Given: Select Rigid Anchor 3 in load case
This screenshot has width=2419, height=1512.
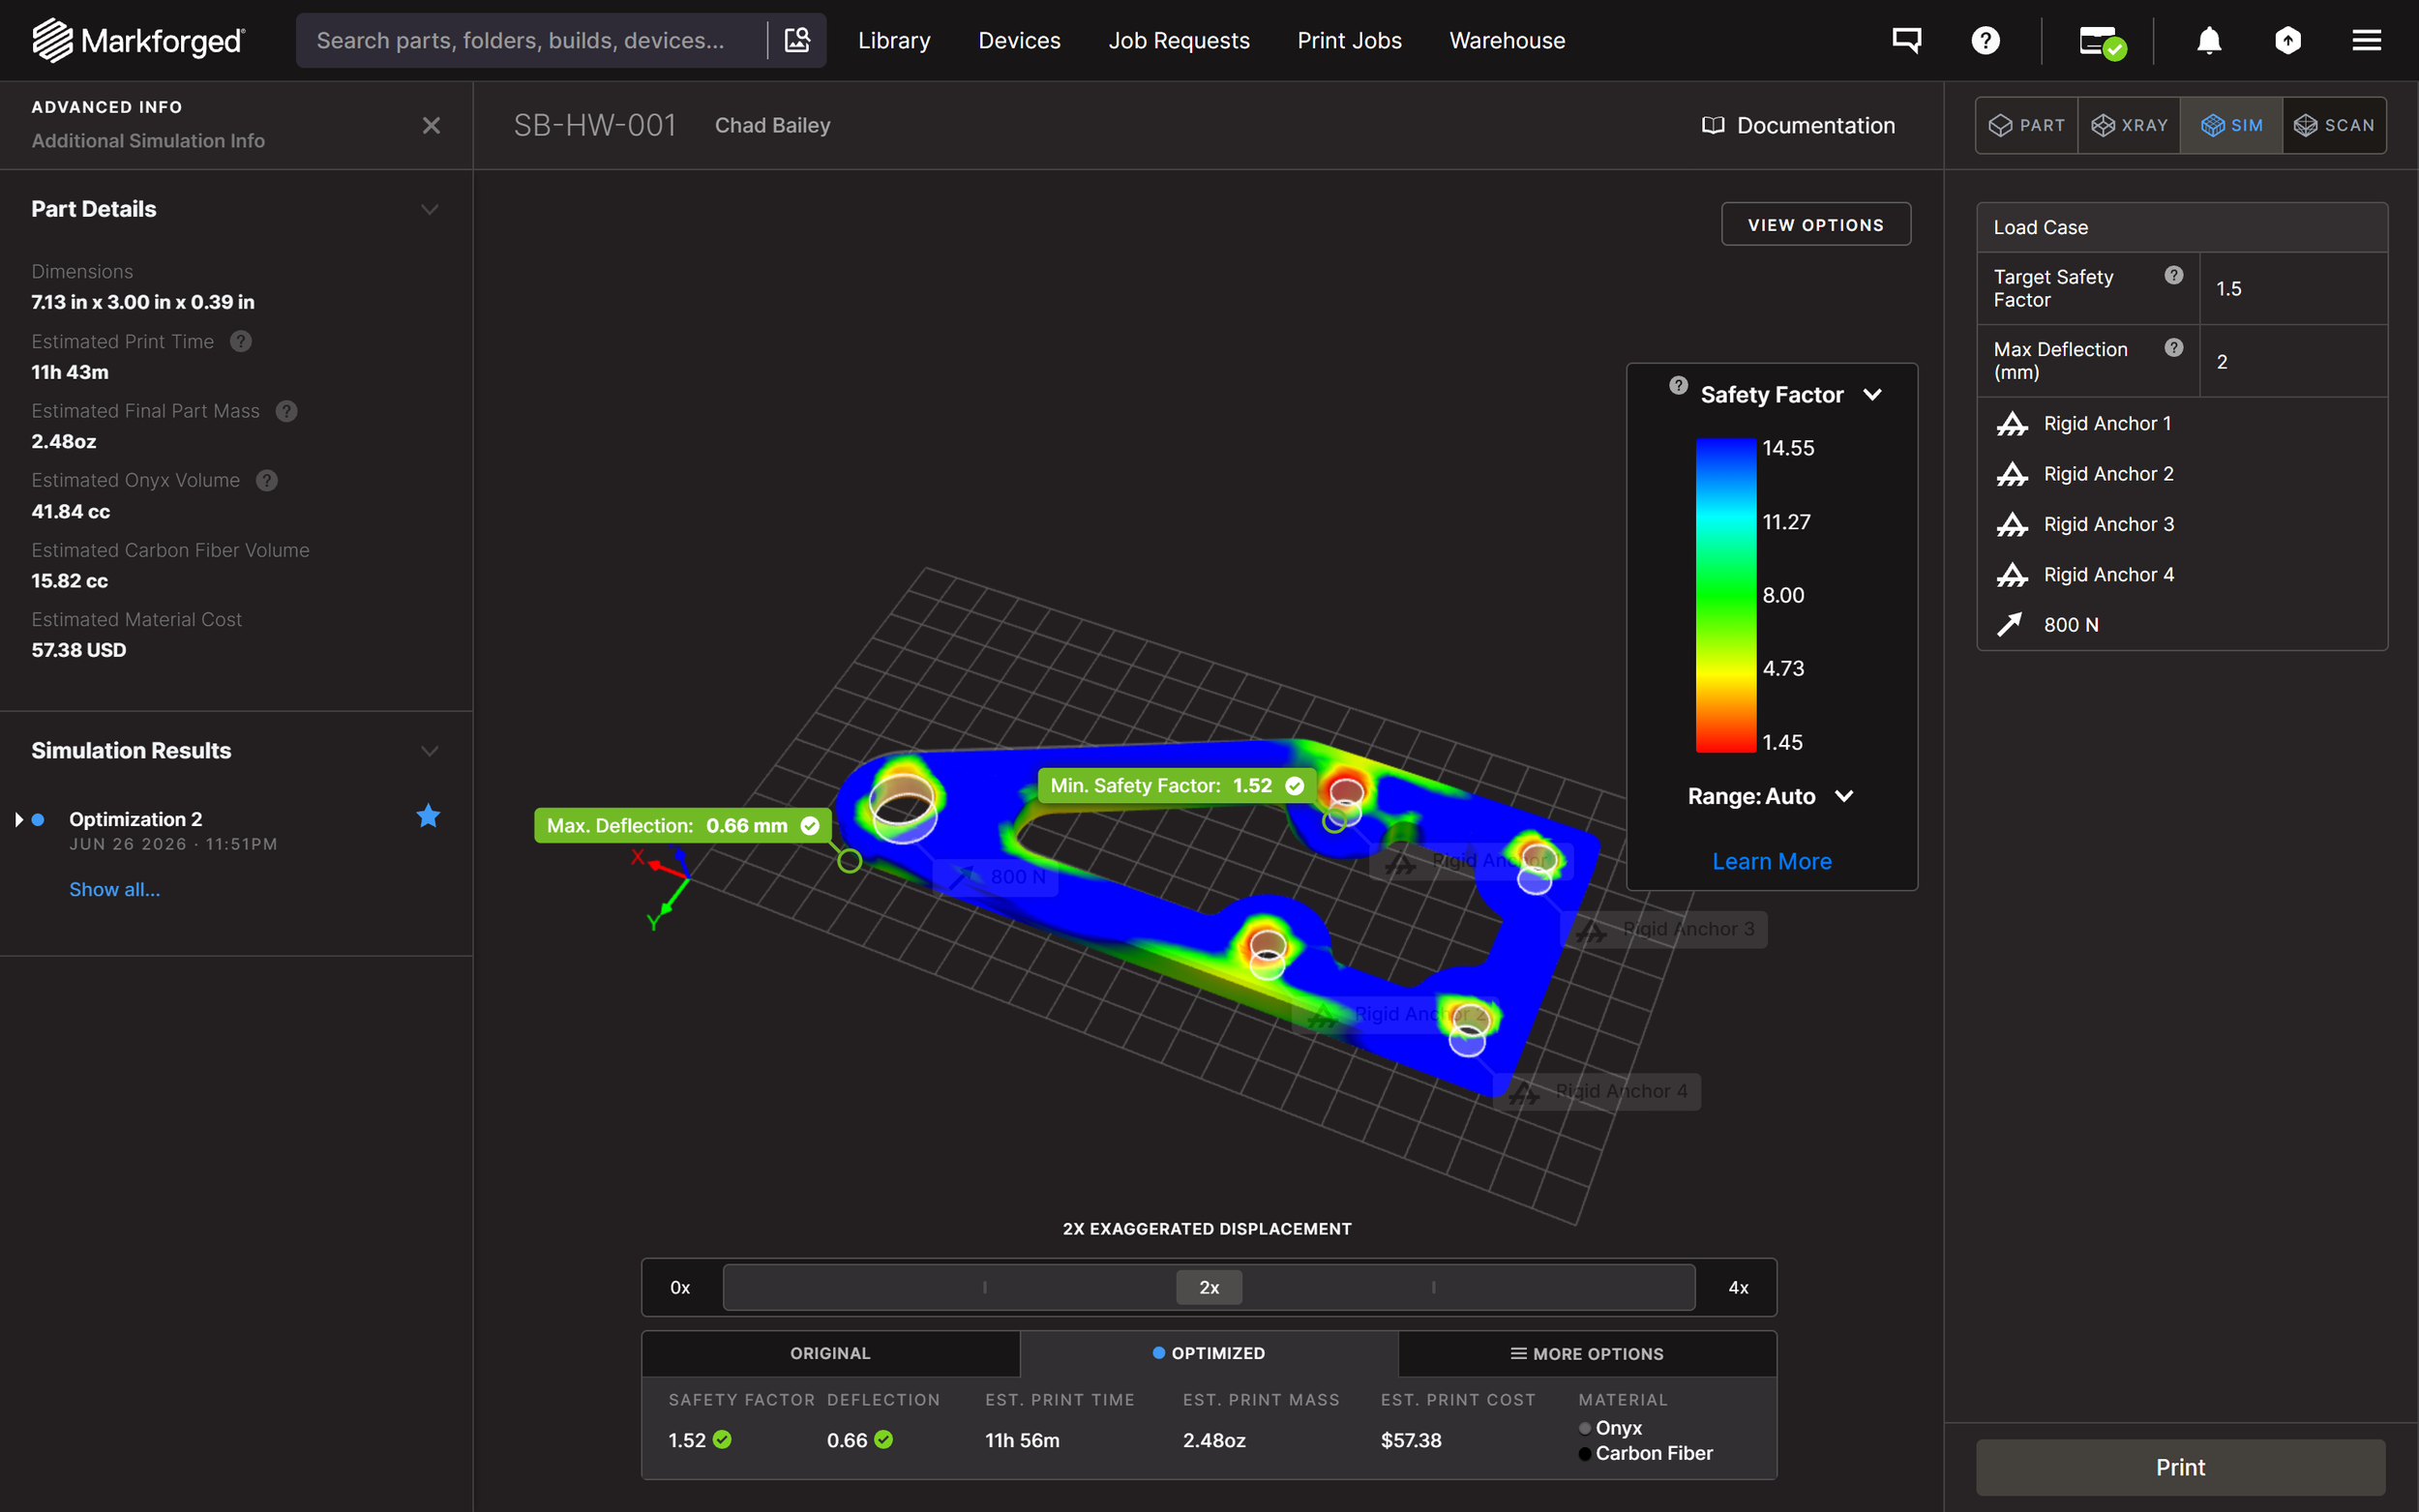Looking at the screenshot, I should (x=2182, y=524).
